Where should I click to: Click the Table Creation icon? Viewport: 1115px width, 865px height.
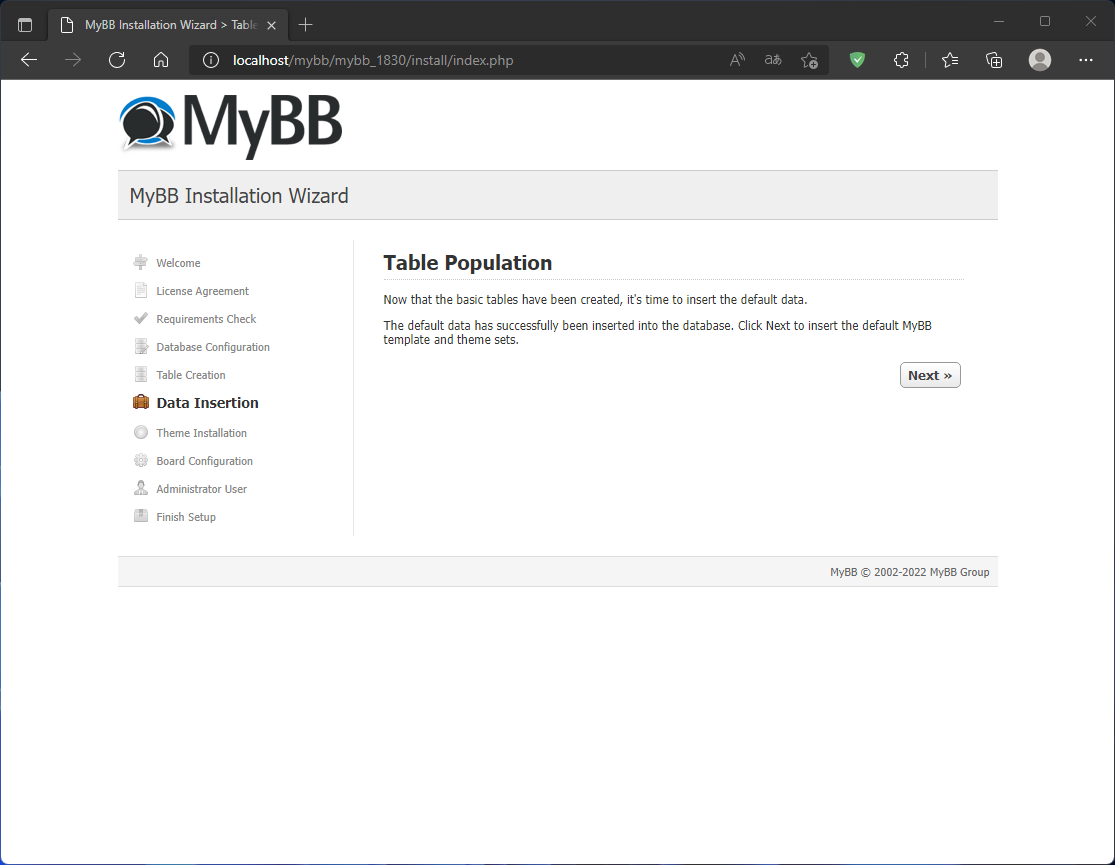(141, 374)
